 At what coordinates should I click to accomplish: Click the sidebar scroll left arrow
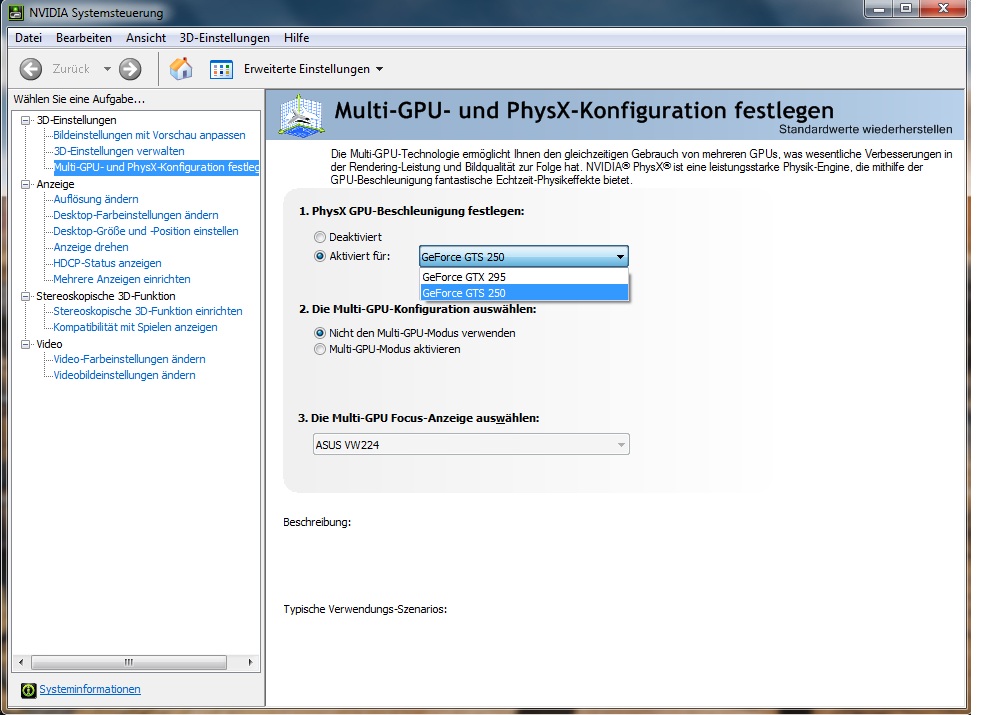point(21,662)
